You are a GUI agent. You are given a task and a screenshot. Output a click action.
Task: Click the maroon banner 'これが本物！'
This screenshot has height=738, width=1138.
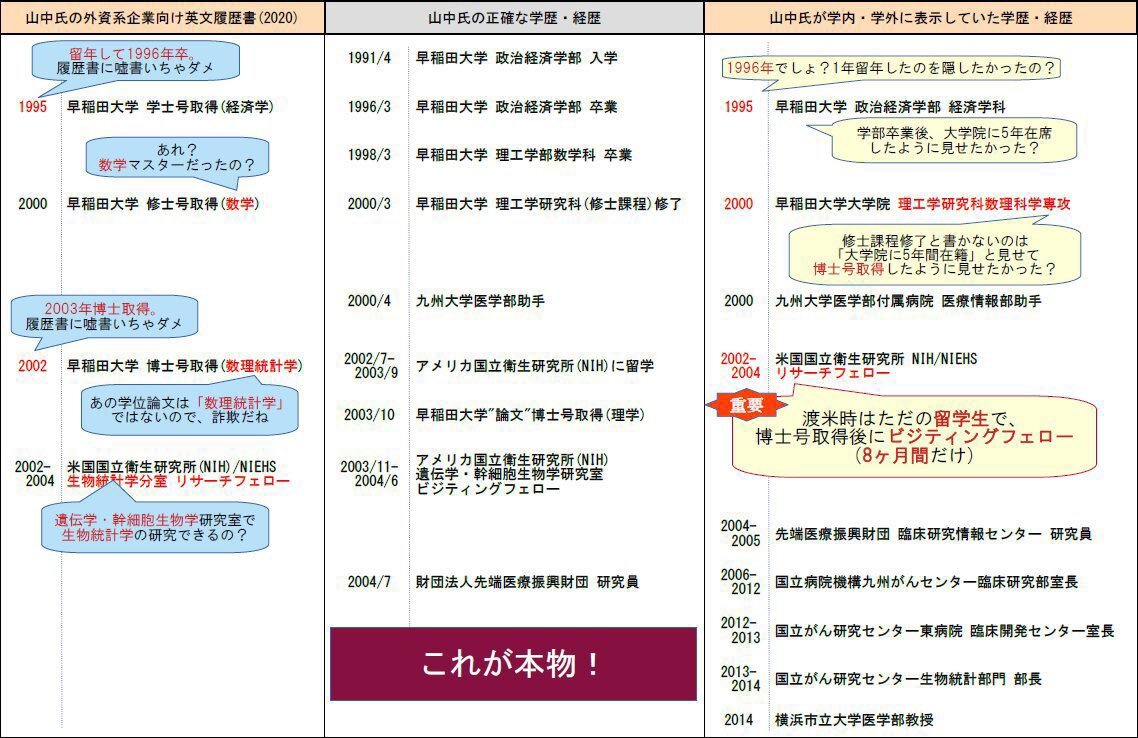[x=513, y=664]
